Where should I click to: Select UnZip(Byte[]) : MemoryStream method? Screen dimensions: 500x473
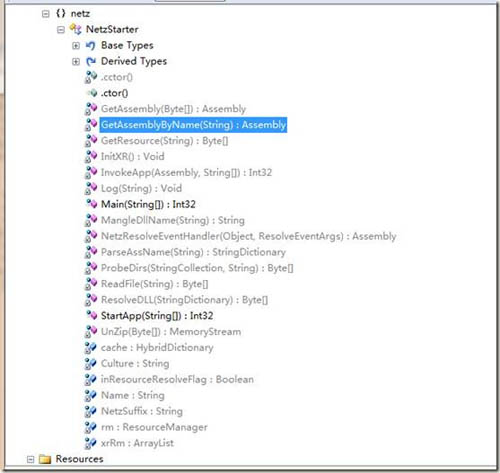(x=171, y=332)
